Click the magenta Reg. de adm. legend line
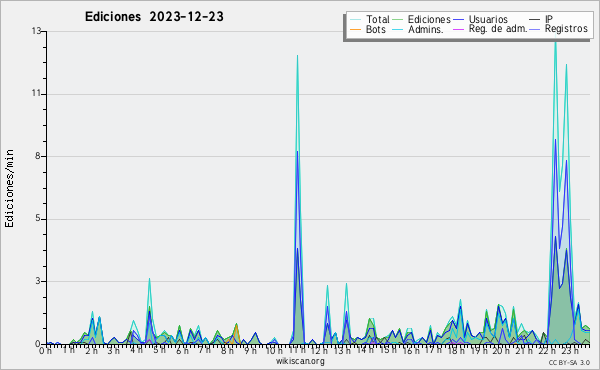Viewport: 600px width, 370px height. [x=458, y=29]
